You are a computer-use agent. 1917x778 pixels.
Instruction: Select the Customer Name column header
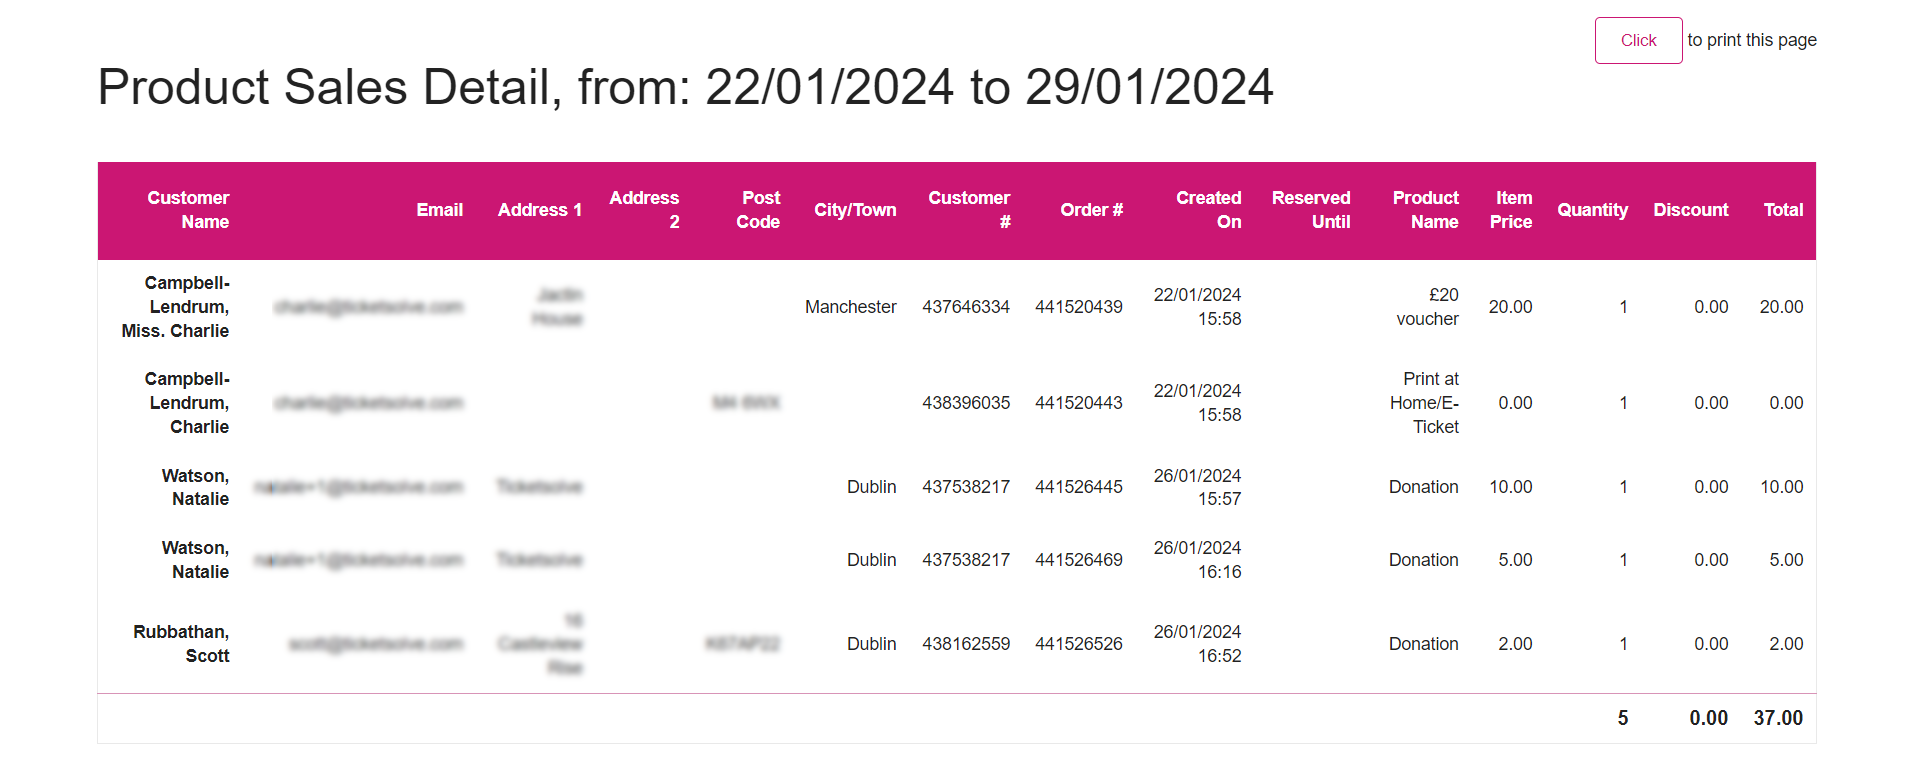[188, 210]
